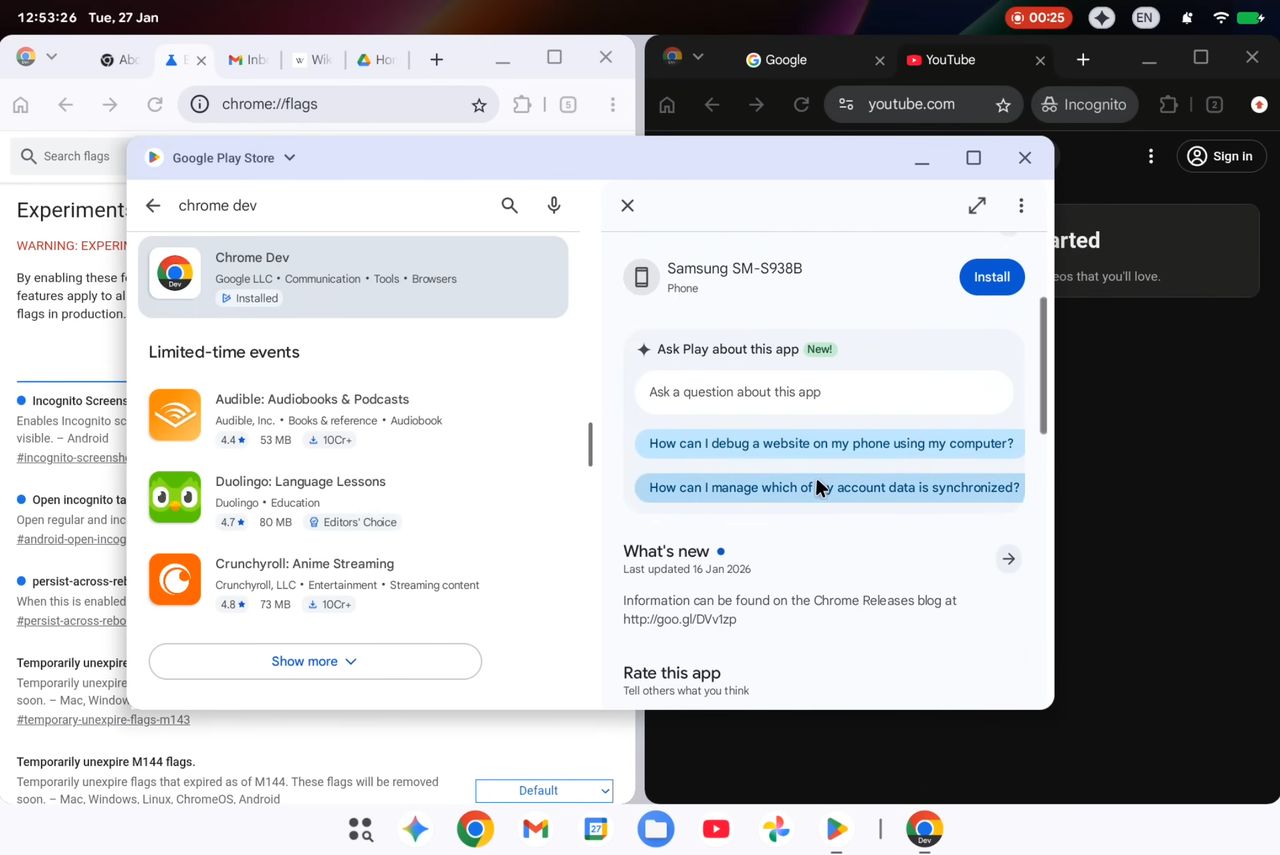
Task: Click the Ask a question about this app field
Action: pos(824,392)
